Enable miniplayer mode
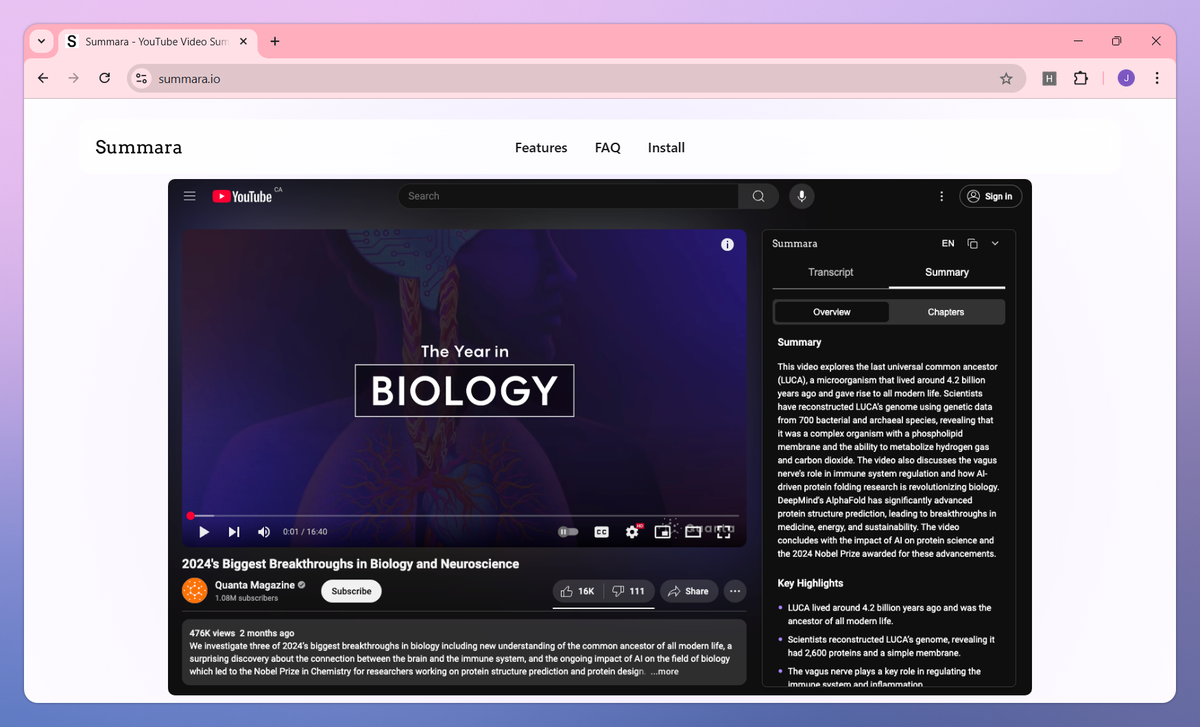 pos(662,532)
